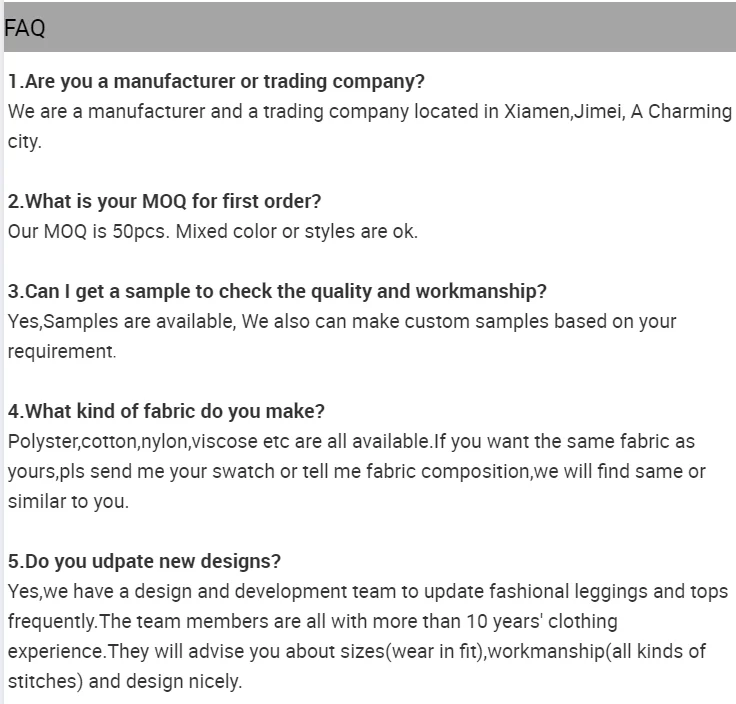736x704 pixels.
Task: Click the FAQ header bar
Action: (x=368, y=28)
